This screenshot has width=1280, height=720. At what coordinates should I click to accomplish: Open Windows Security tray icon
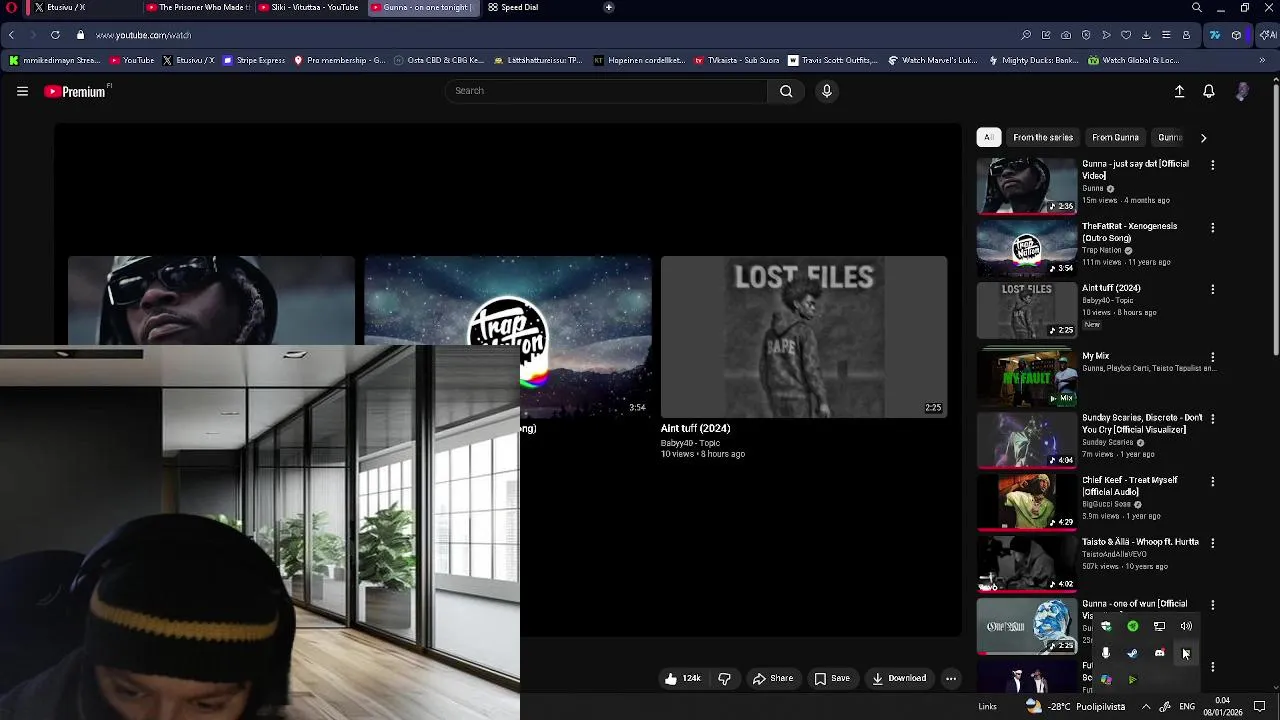[x=1106, y=626]
